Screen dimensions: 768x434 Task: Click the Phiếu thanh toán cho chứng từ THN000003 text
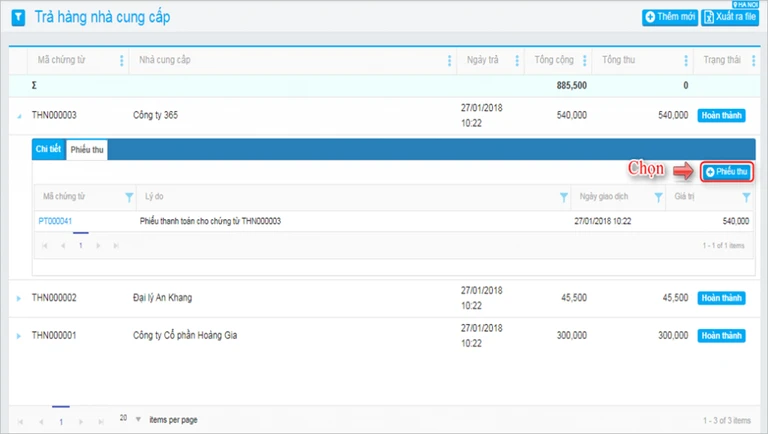(x=211, y=221)
